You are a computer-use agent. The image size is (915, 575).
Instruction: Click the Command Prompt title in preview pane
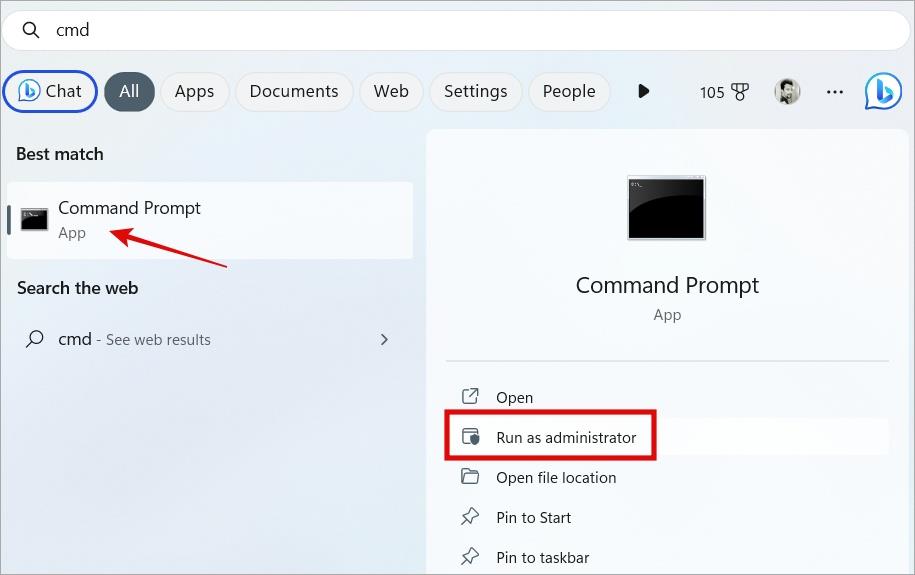pyautogui.click(x=667, y=285)
